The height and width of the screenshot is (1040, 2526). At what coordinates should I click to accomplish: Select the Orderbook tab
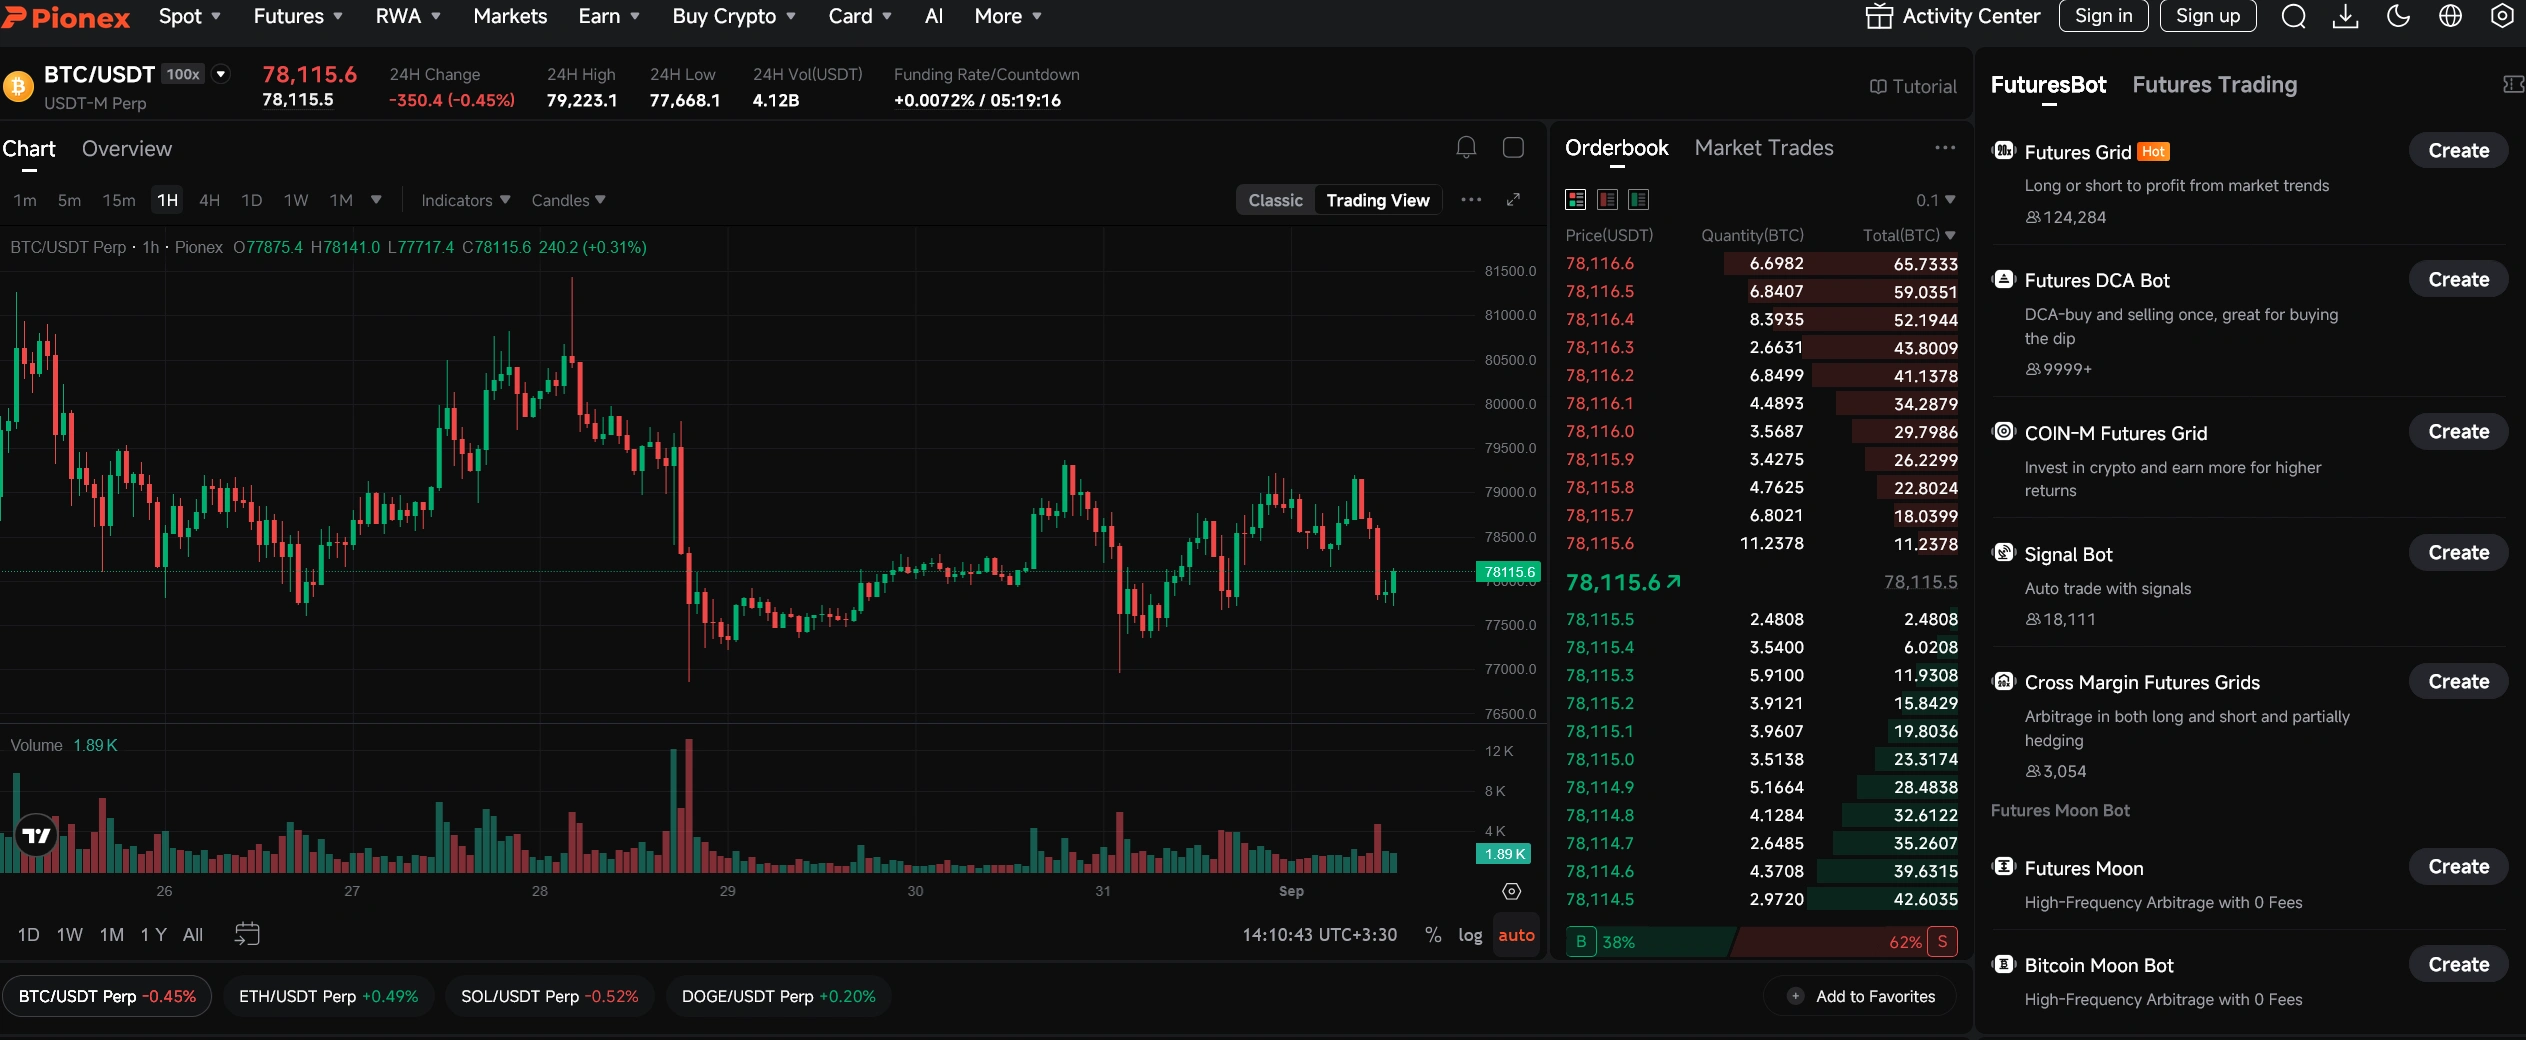pos(1617,148)
